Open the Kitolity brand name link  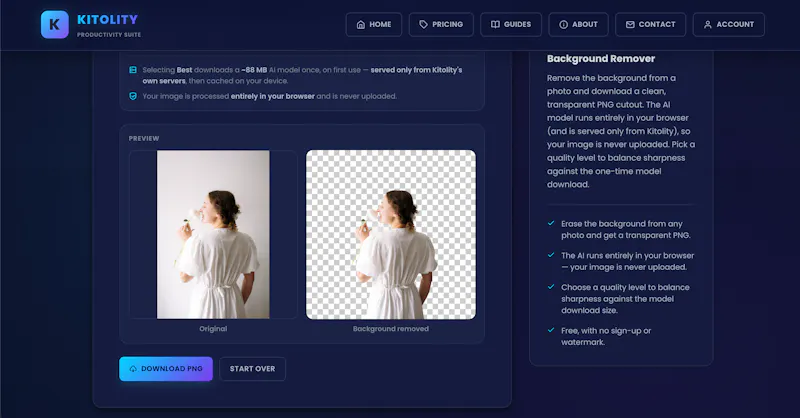108,20
